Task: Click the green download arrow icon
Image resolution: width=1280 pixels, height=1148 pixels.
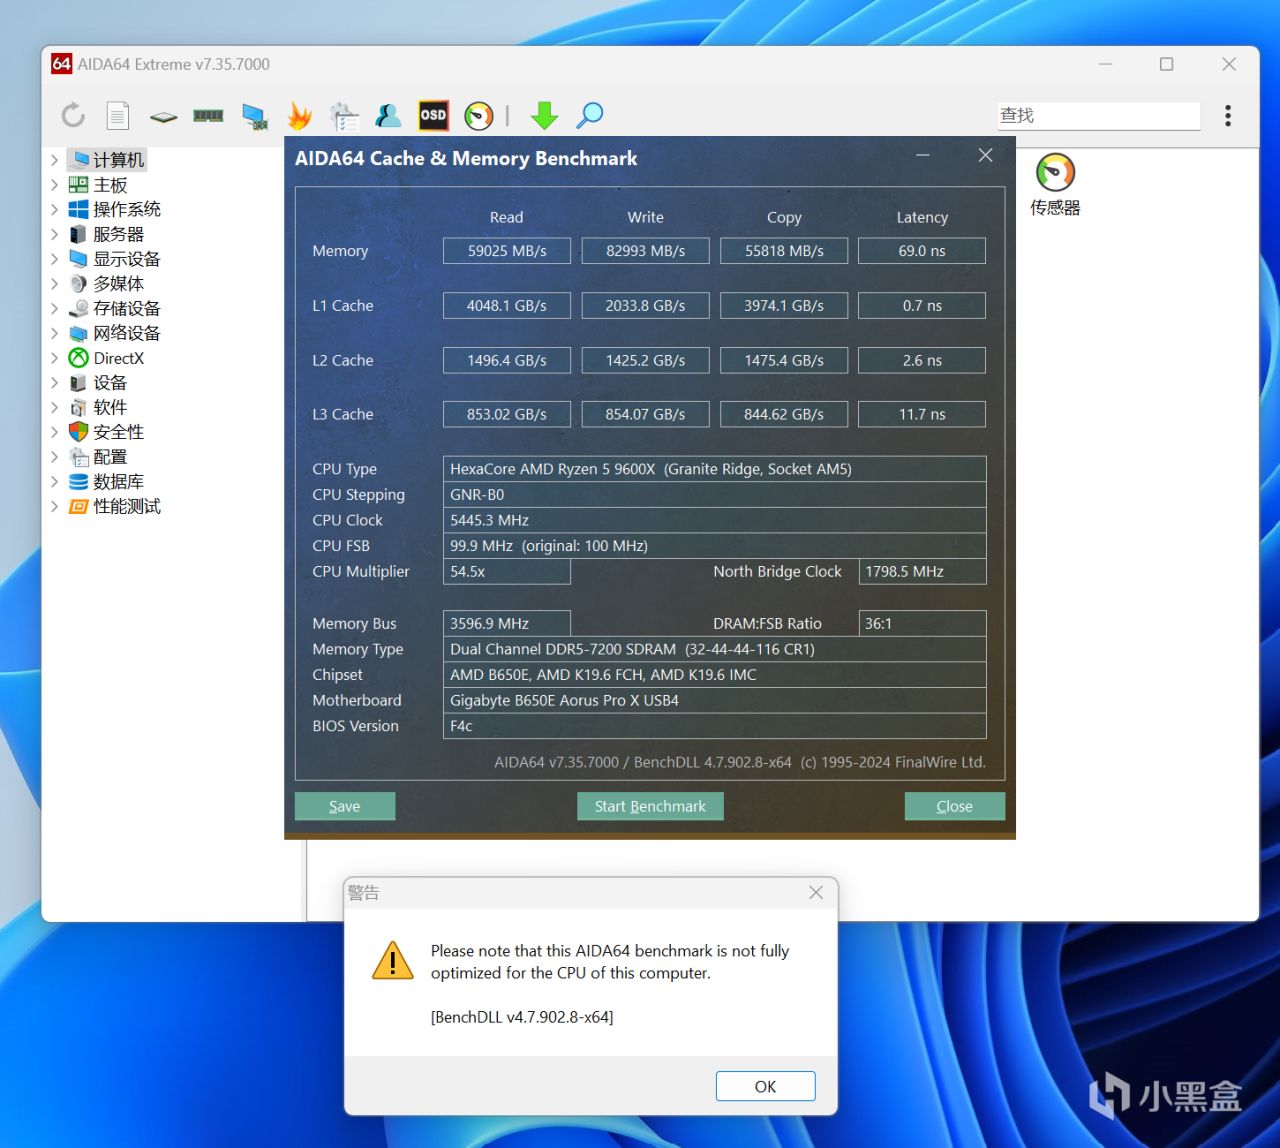Action: click(x=544, y=116)
